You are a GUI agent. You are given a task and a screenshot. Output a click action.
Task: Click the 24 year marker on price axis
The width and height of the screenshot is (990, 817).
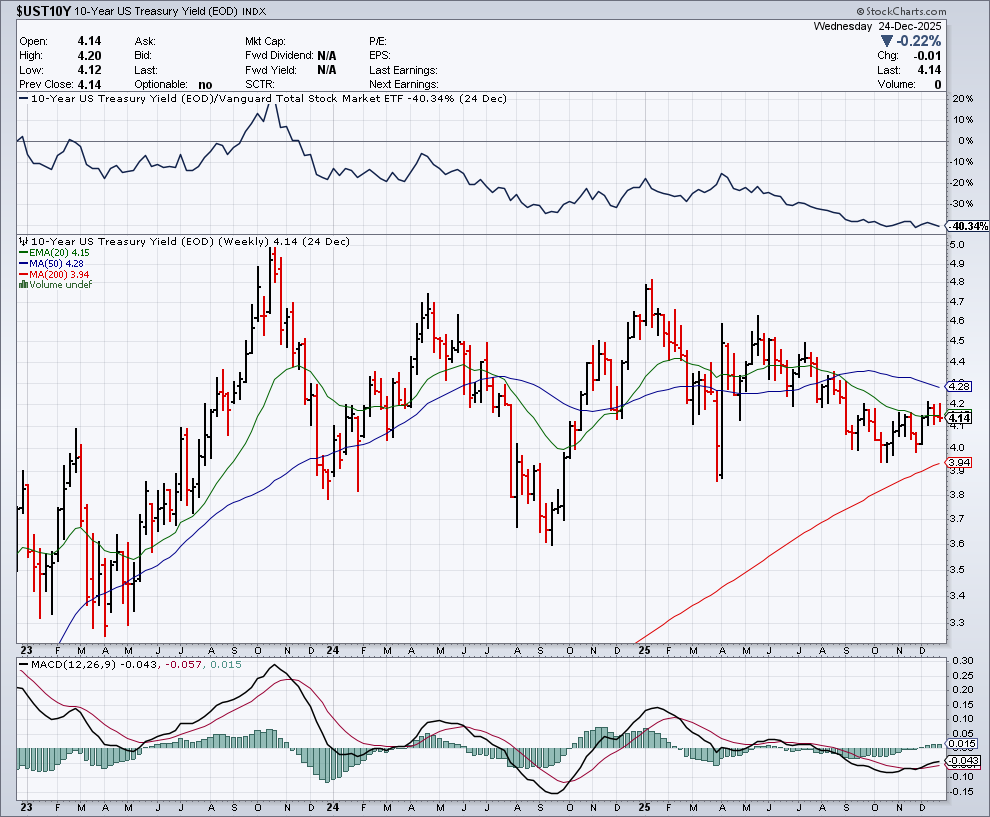point(332,647)
